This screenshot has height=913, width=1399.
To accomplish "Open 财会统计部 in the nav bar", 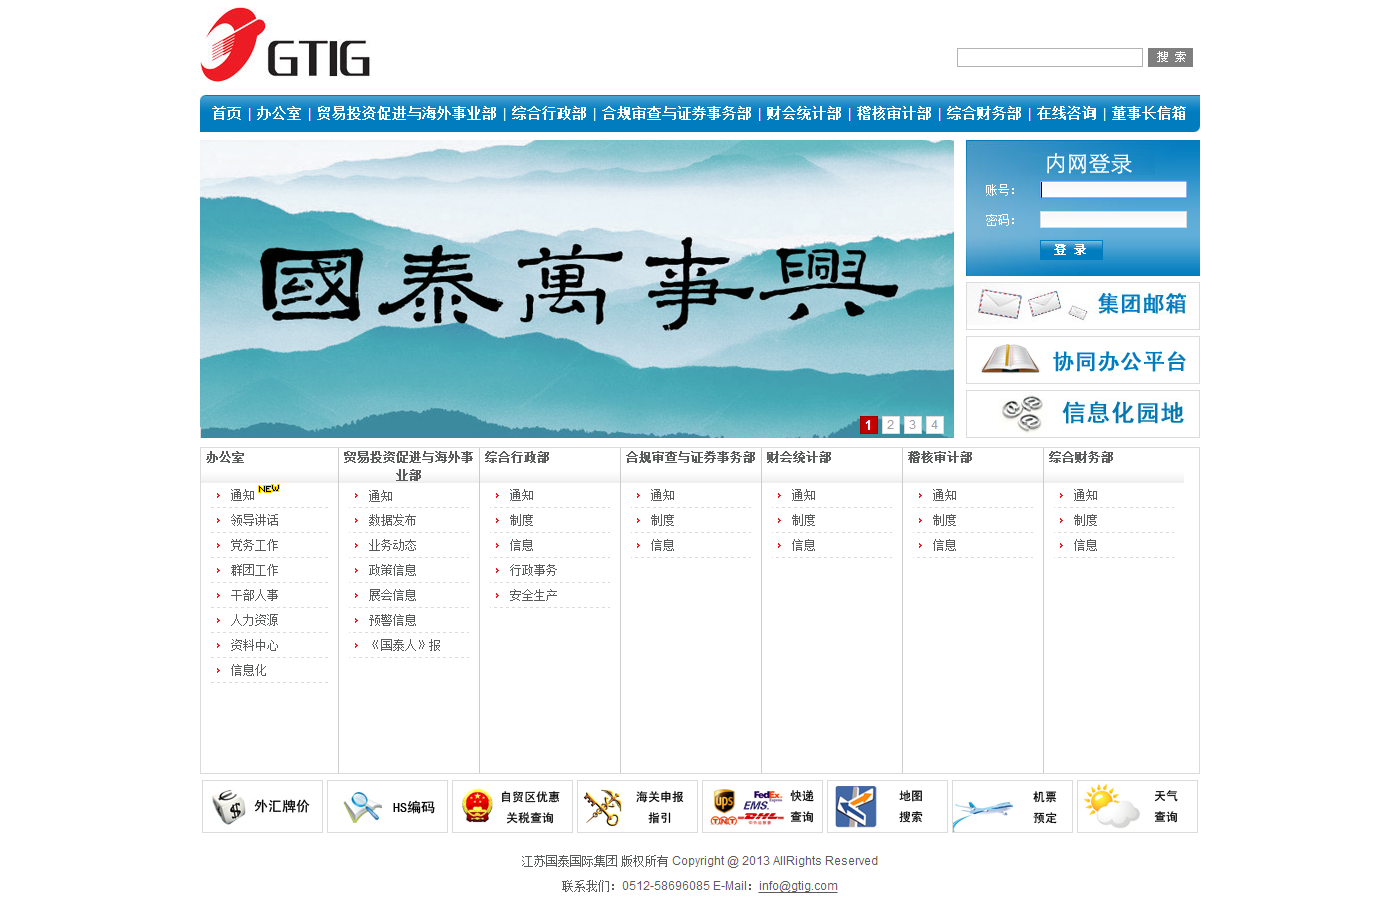I will coord(804,114).
